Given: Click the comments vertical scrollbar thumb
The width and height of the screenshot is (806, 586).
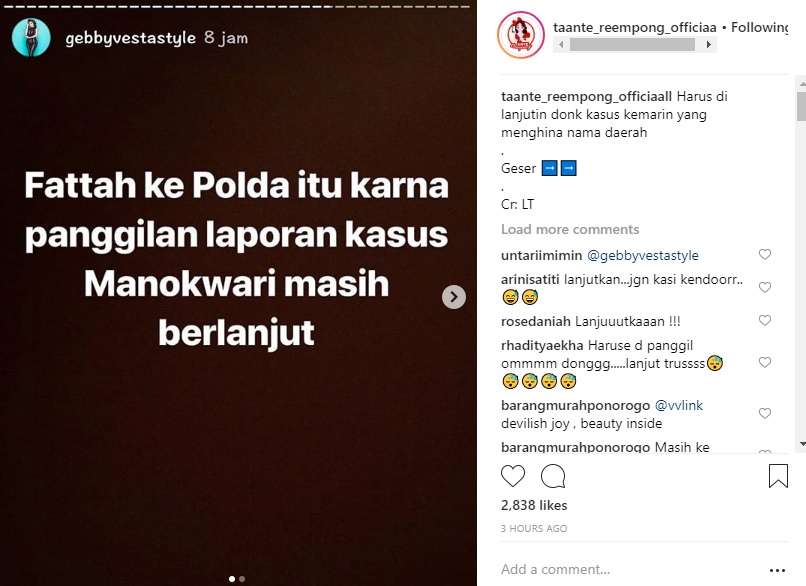Looking at the screenshot, I should [x=801, y=107].
